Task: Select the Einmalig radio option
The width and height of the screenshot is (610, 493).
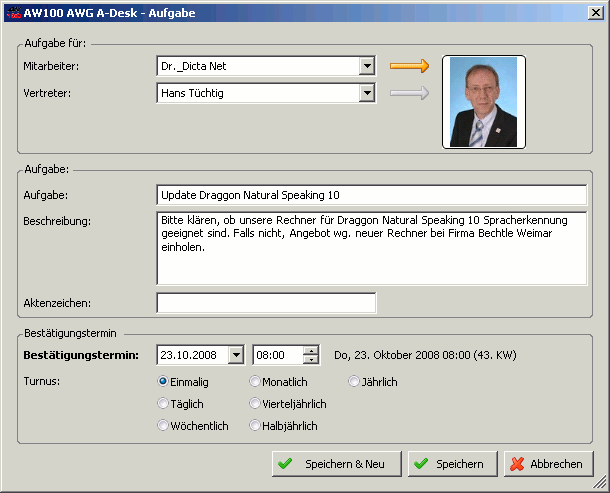Action: pos(163,382)
